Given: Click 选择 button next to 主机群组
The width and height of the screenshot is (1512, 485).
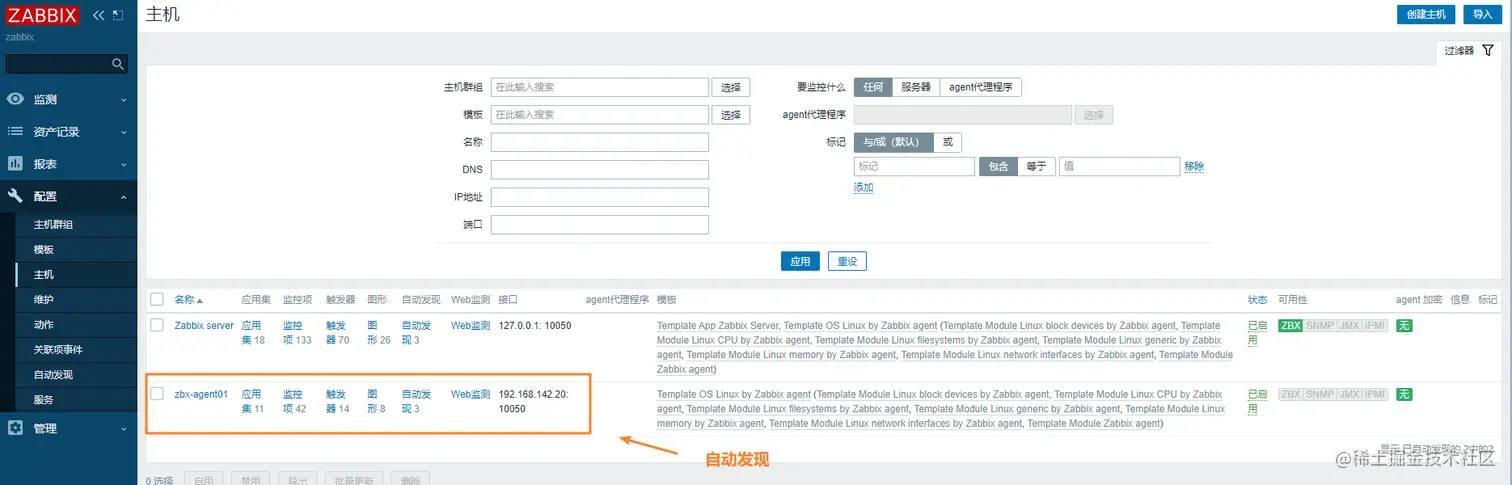Looking at the screenshot, I should (730, 87).
